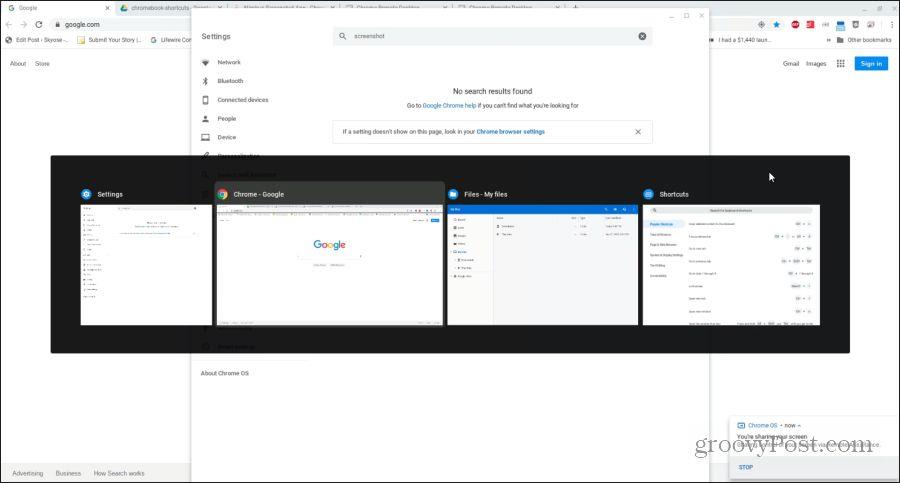This screenshot has width=900, height=483.
Task: Switch to Files - My files preview
Action: click(542, 258)
